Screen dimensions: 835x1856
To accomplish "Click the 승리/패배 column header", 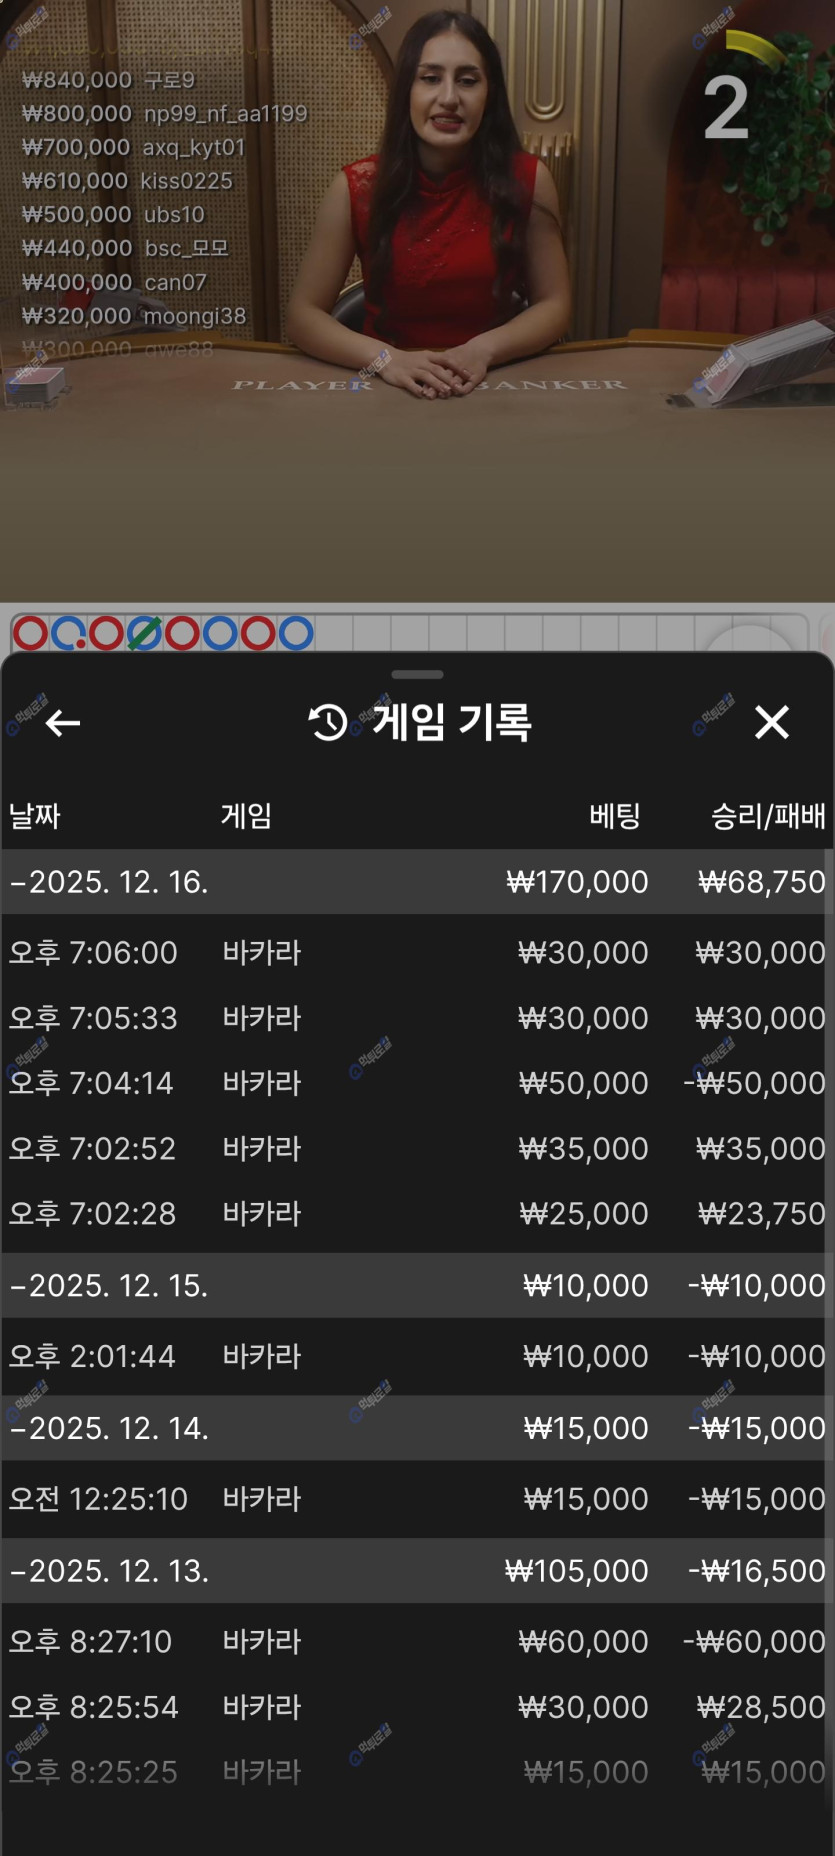I will pyautogui.click(x=767, y=816).
